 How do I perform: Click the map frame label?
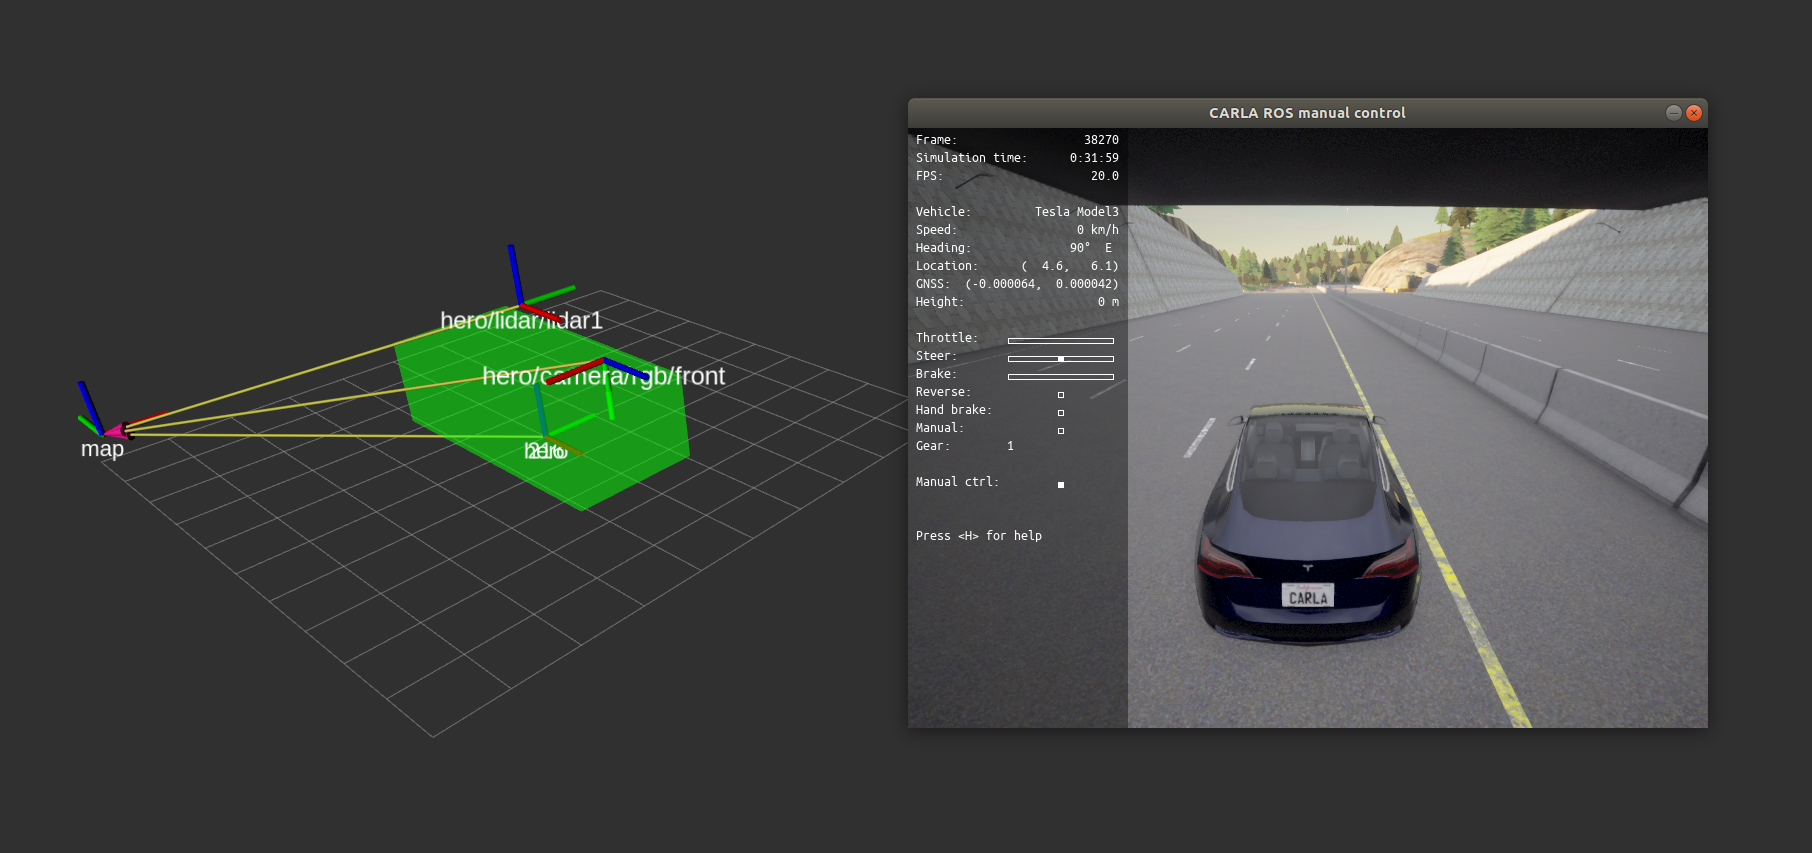point(102,449)
